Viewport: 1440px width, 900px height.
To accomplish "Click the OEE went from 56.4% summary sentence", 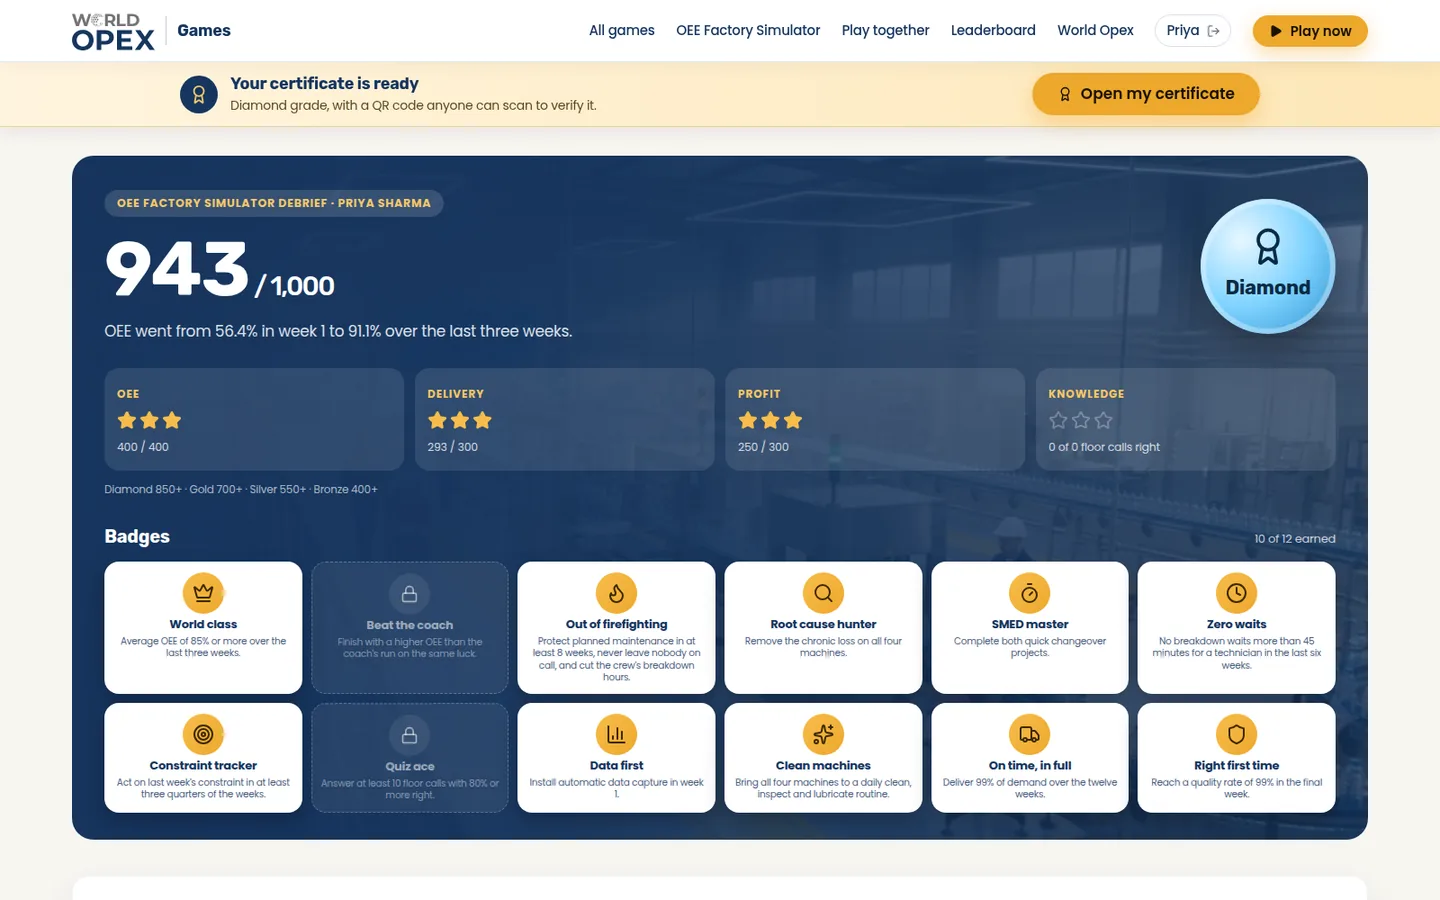I will (338, 331).
